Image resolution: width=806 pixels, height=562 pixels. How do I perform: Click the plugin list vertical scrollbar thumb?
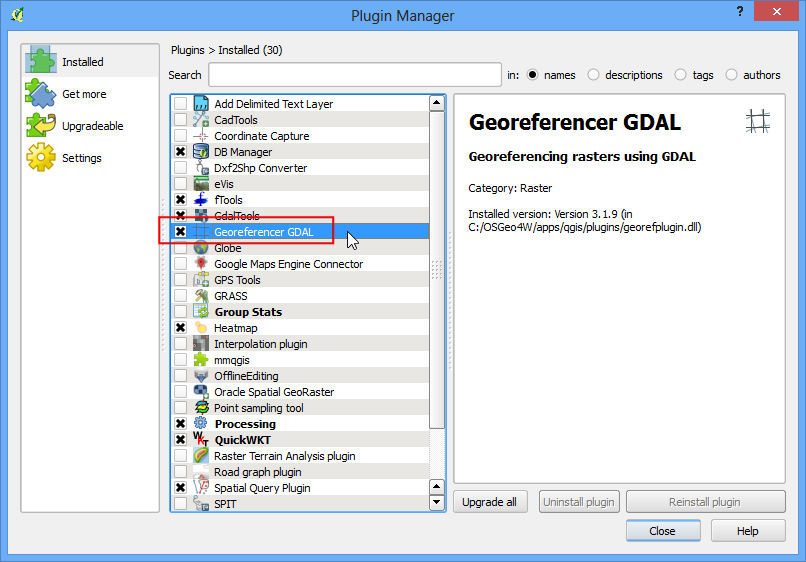pos(436,269)
